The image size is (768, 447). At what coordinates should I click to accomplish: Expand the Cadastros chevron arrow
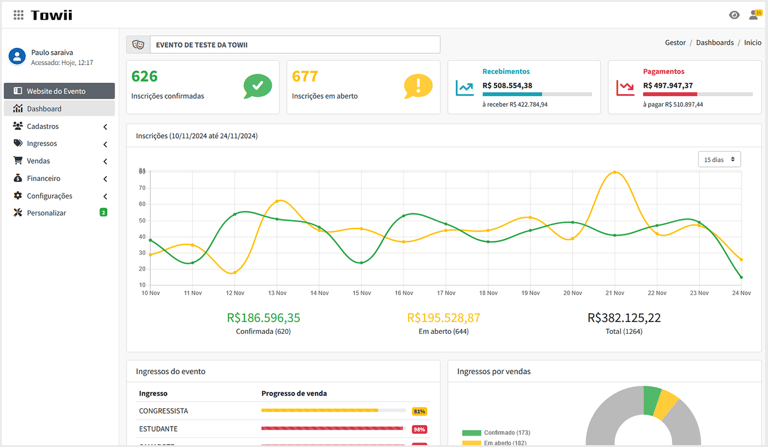[x=105, y=127]
